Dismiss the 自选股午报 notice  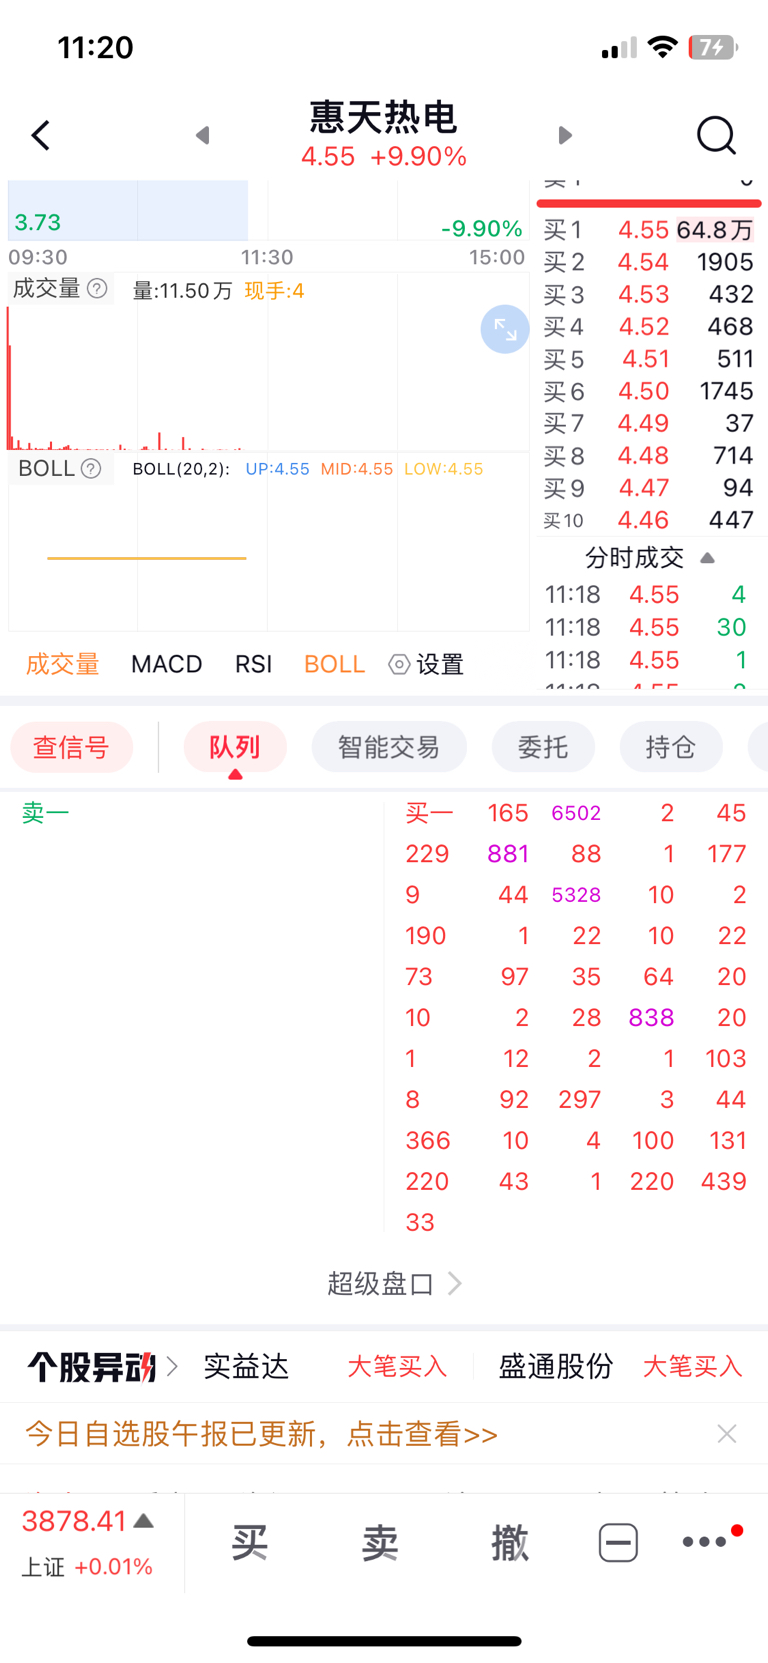(x=727, y=1434)
